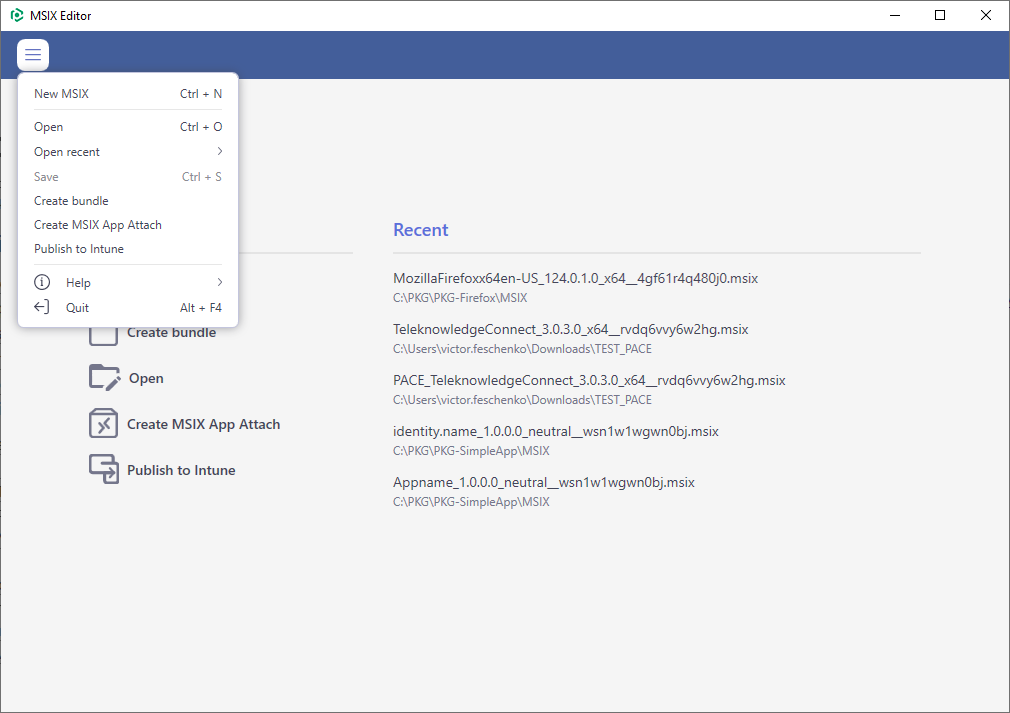Open recent identity.name_1.0.0.0 msix file
Screen dimensions: 1010x713
(556, 432)
